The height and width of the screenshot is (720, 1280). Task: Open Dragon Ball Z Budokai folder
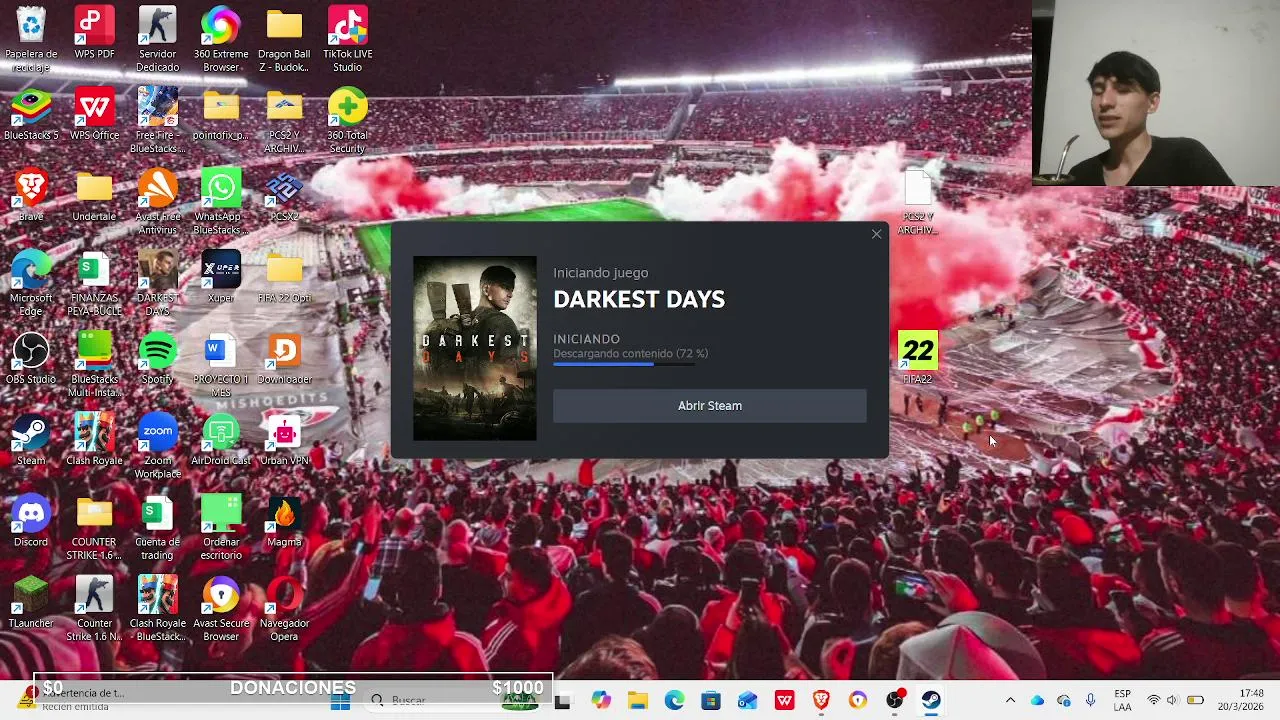[x=284, y=38]
